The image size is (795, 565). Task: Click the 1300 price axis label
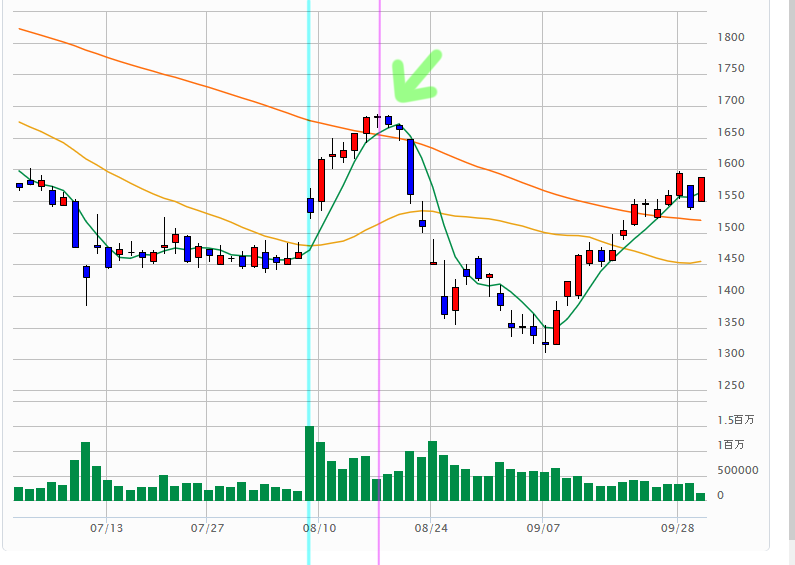point(731,354)
